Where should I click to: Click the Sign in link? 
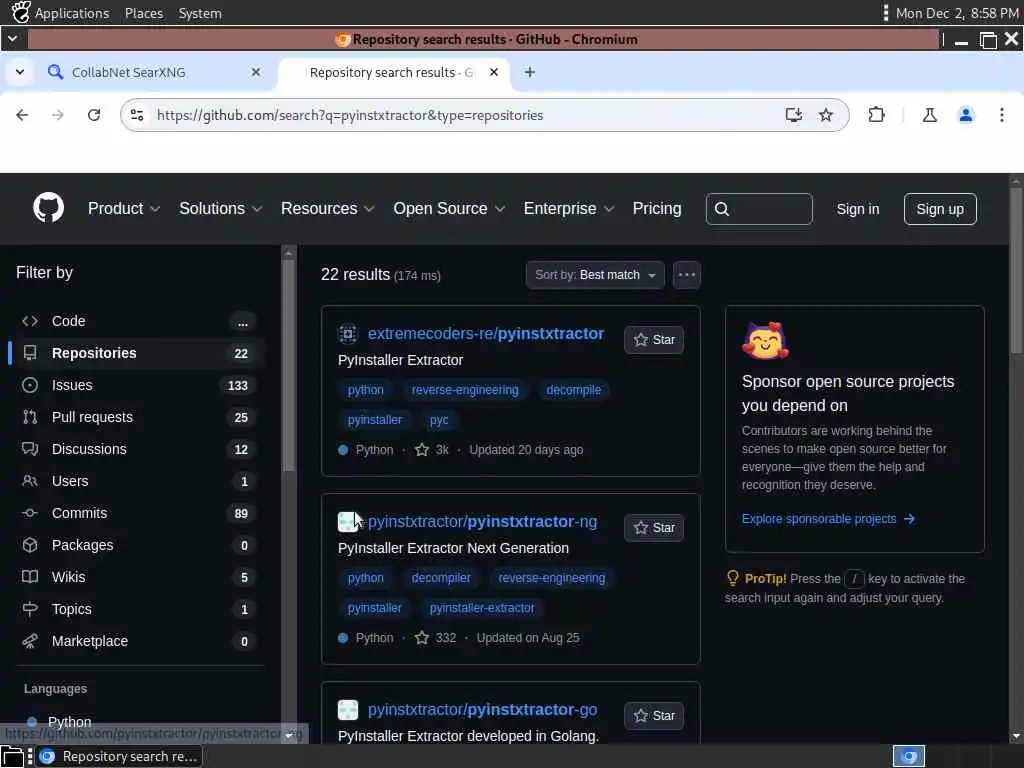tap(857, 209)
